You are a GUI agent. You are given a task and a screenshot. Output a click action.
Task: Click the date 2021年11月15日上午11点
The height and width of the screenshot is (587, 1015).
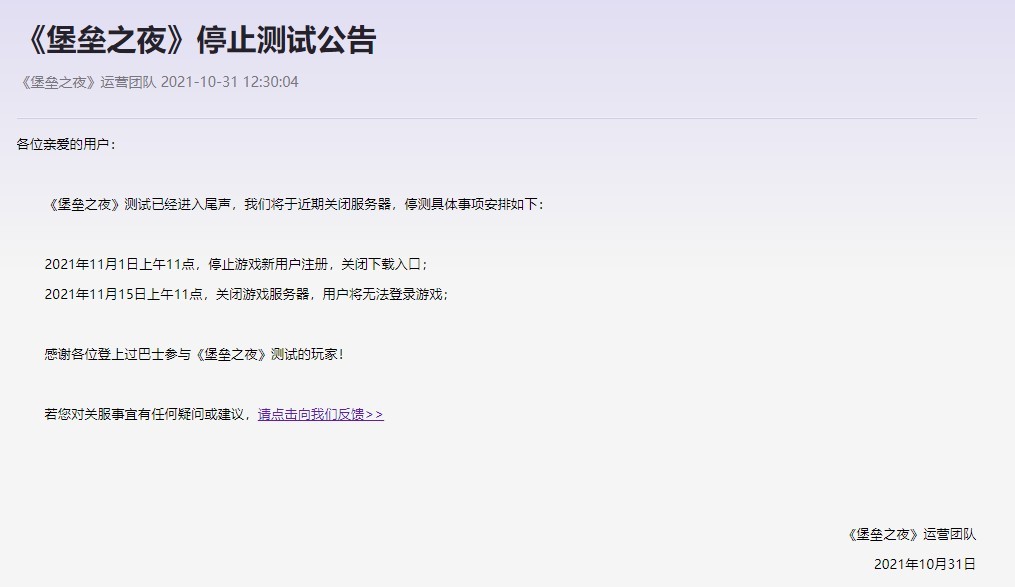coord(123,294)
